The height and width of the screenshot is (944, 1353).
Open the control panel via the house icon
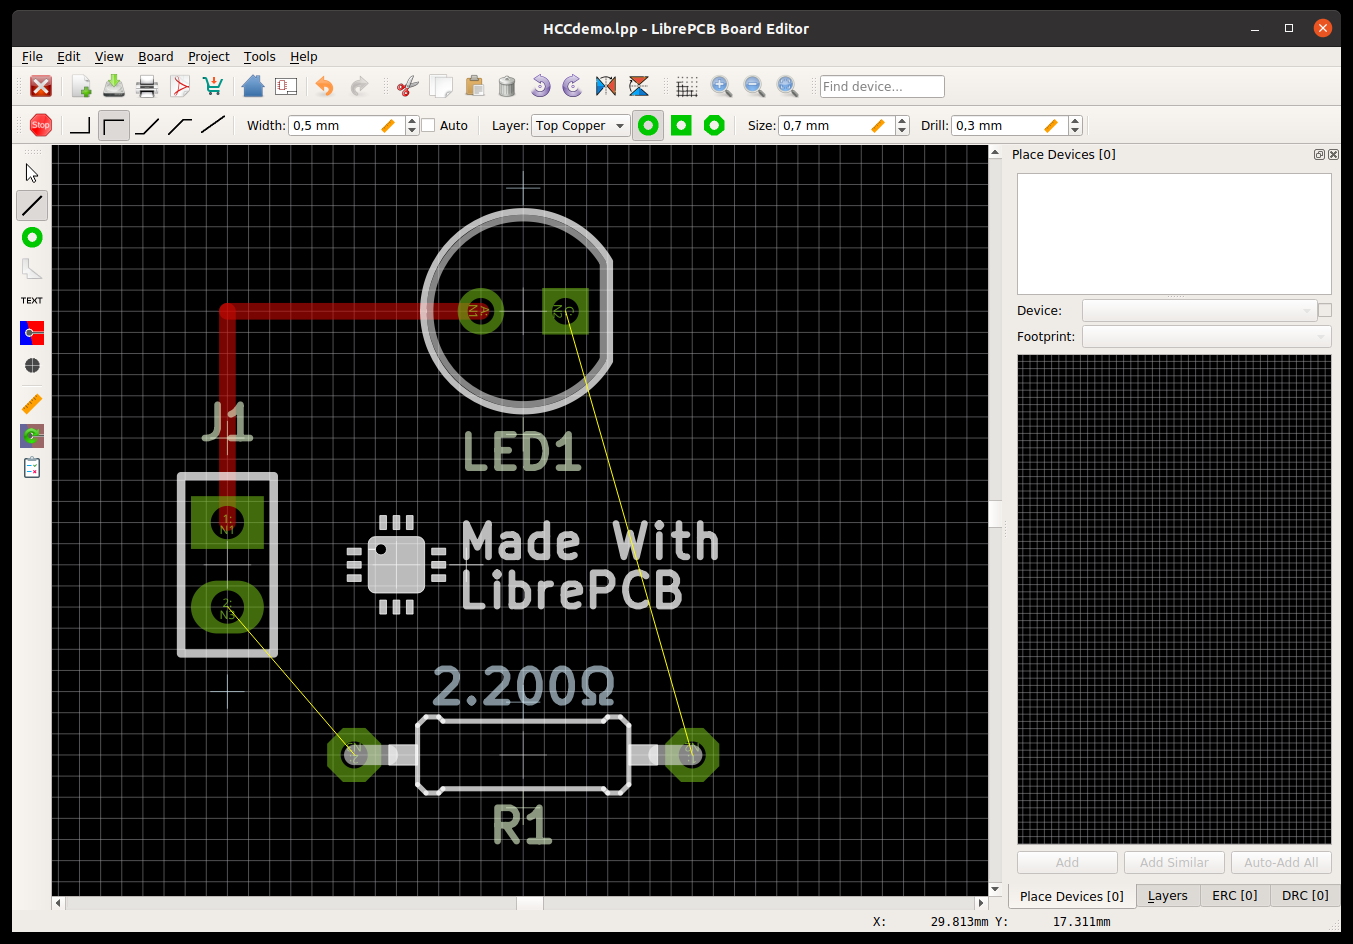tap(253, 86)
